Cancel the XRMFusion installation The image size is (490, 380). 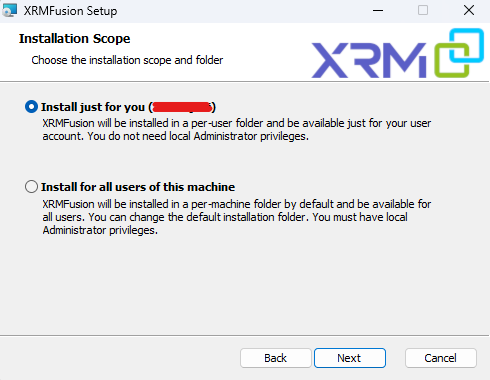441,358
